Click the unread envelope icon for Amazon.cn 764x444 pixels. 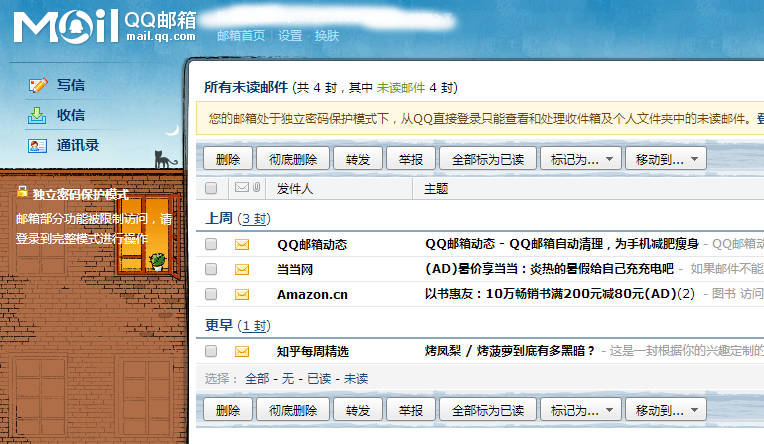click(x=242, y=294)
